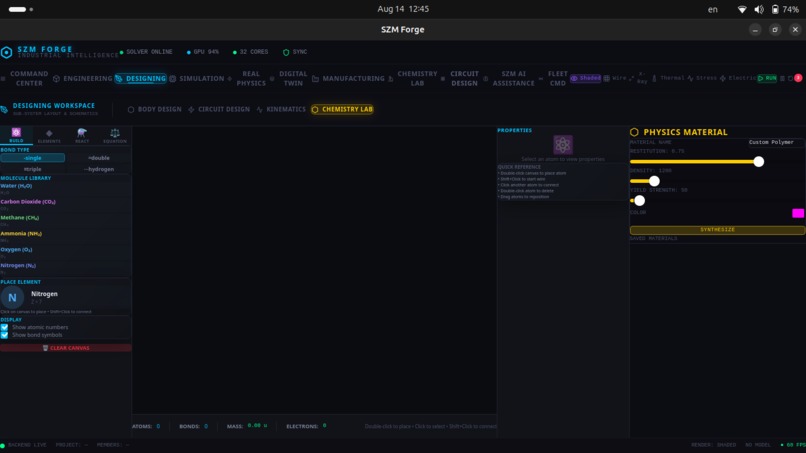Click the Sync shield icon
Image resolution: width=806 pixels, height=453 pixels.
click(x=286, y=52)
